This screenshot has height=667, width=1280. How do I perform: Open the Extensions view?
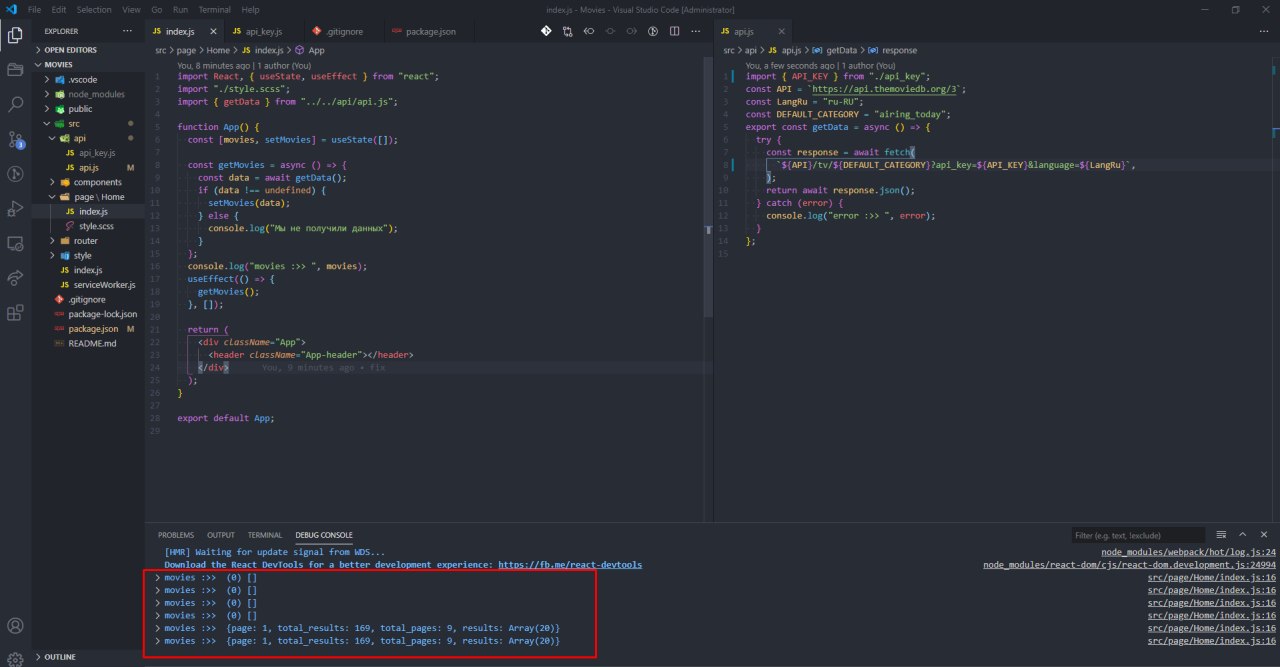coord(15,312)
